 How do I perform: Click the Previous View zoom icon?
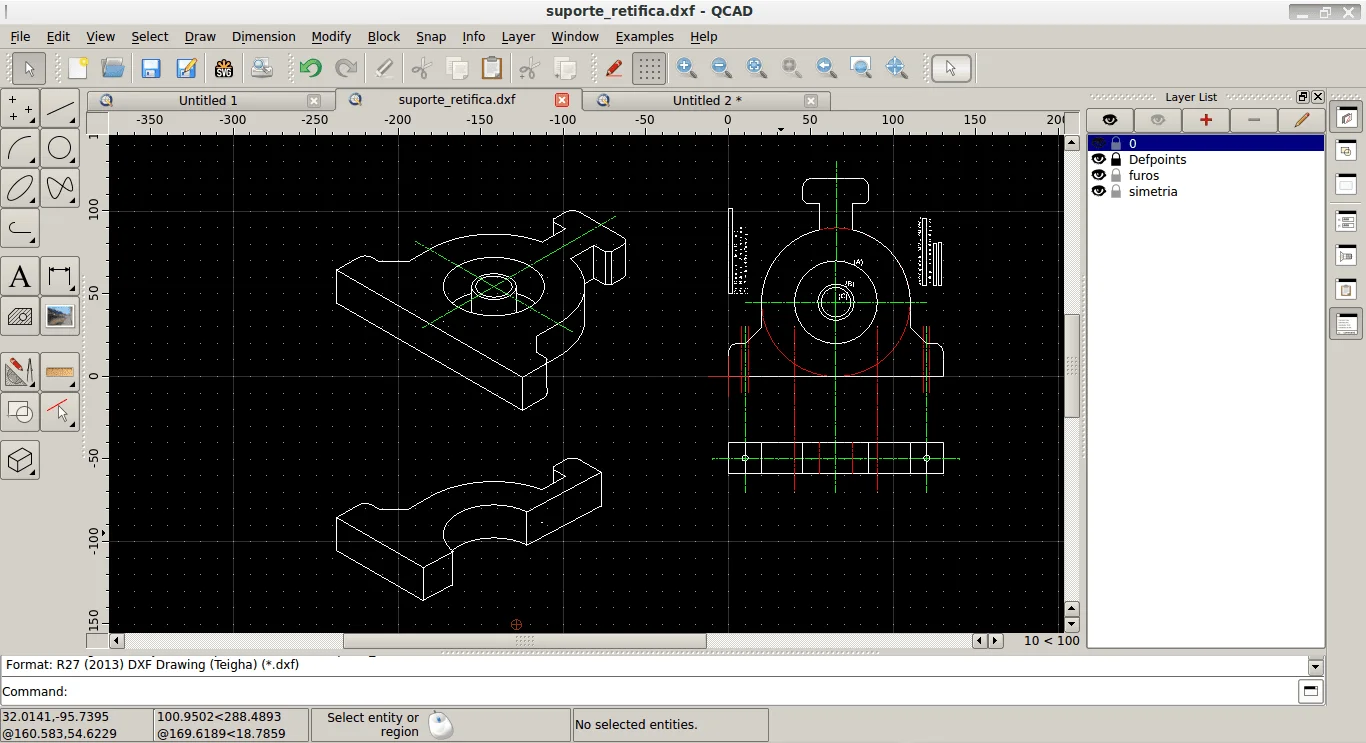826,68
